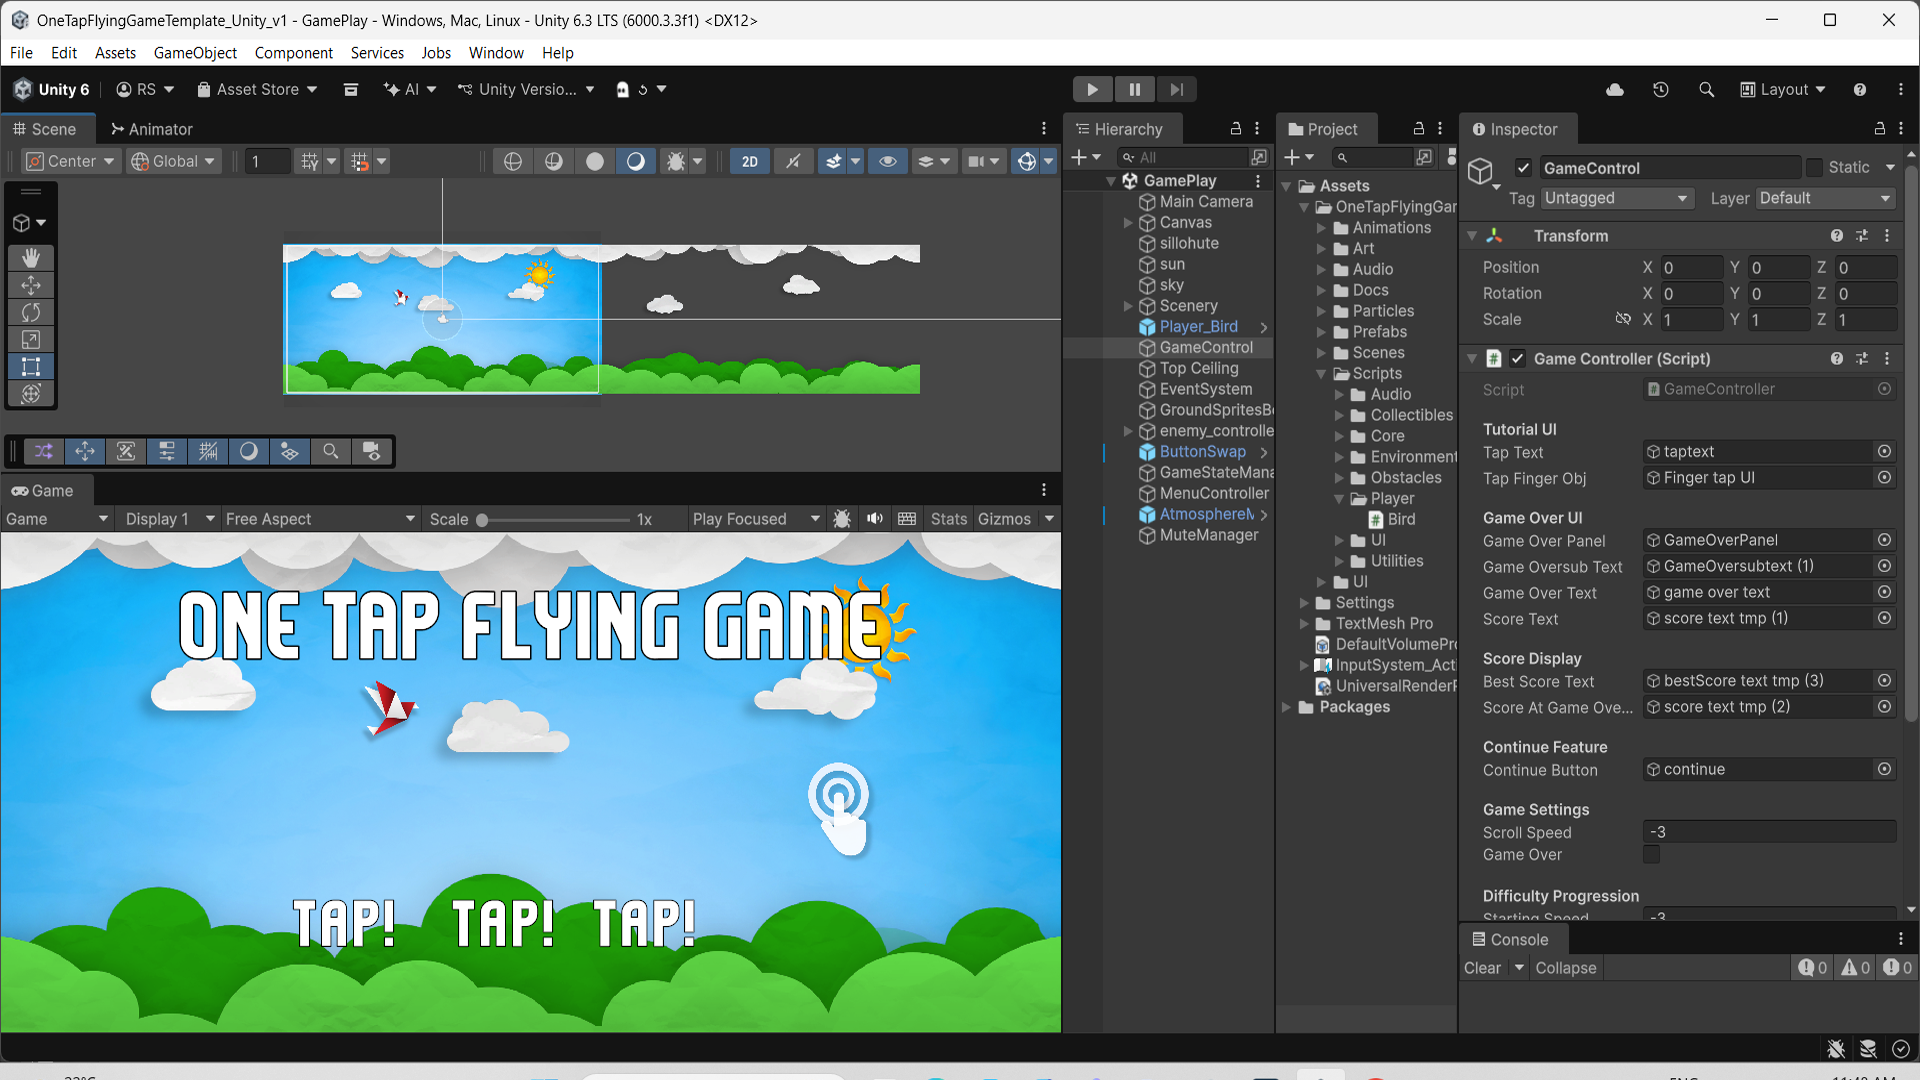
Task: Click the RS account button
Action: point(145,89)
